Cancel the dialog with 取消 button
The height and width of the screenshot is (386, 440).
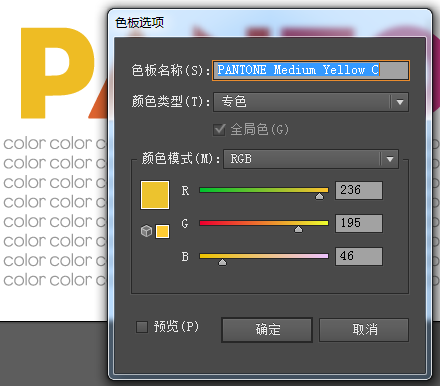pyautogui.click(x=364, y=330)
